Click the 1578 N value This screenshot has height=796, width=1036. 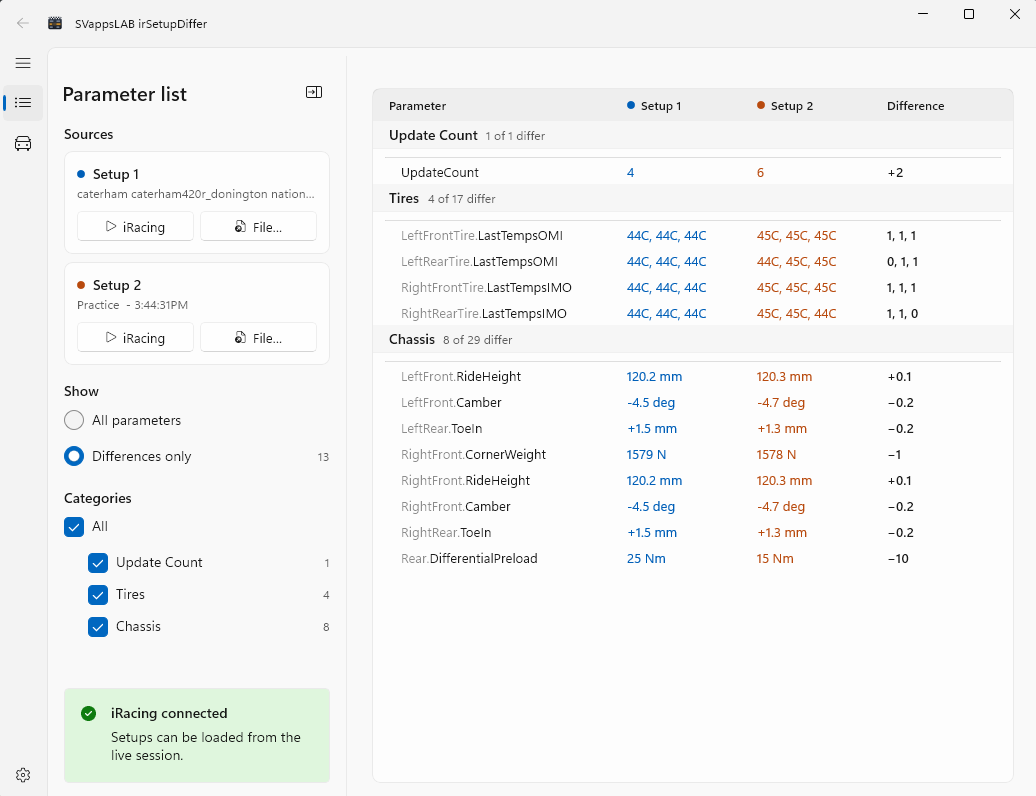point(776,454)
